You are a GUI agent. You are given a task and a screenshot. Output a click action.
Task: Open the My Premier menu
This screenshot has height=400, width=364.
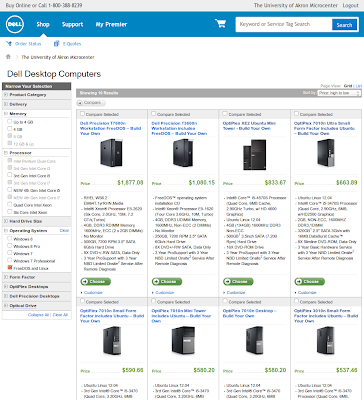(111, 24)
